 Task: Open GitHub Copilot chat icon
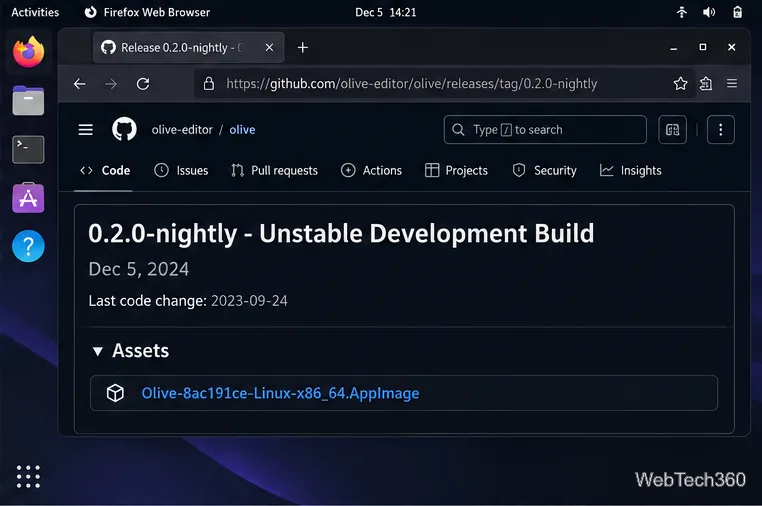coord(672,130)
